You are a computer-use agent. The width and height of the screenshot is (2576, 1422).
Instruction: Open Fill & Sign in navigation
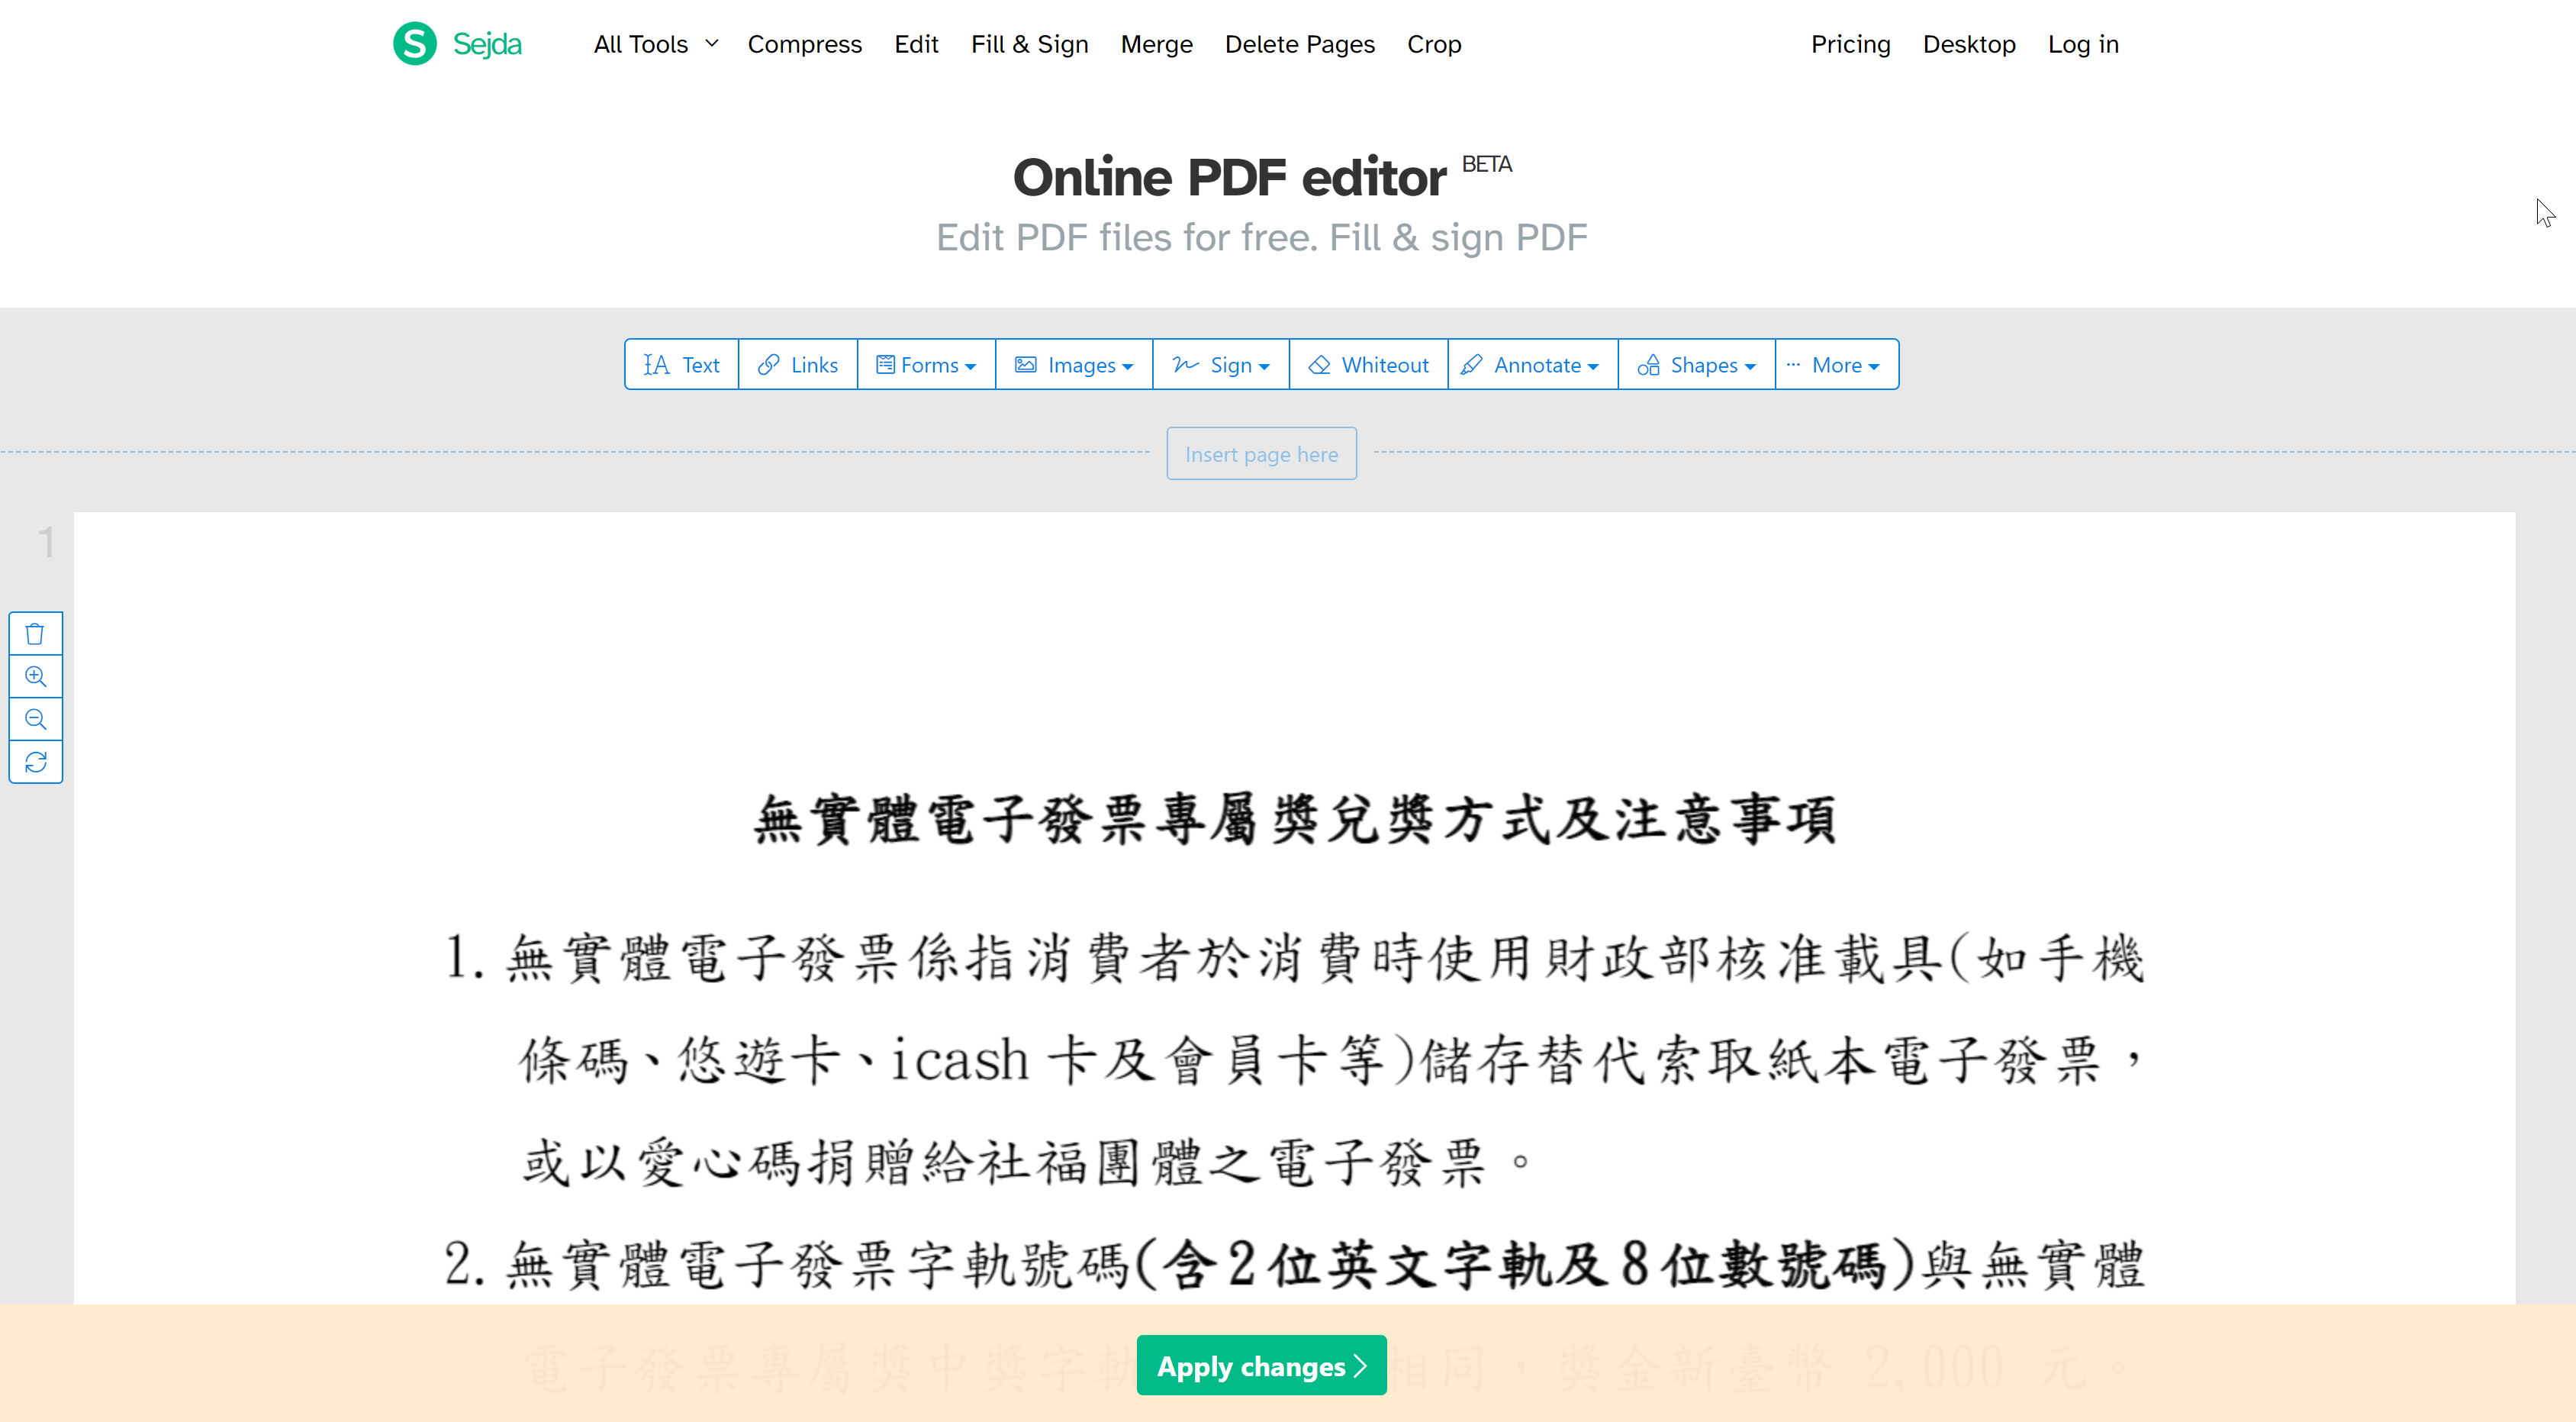tap(1029, 44)
